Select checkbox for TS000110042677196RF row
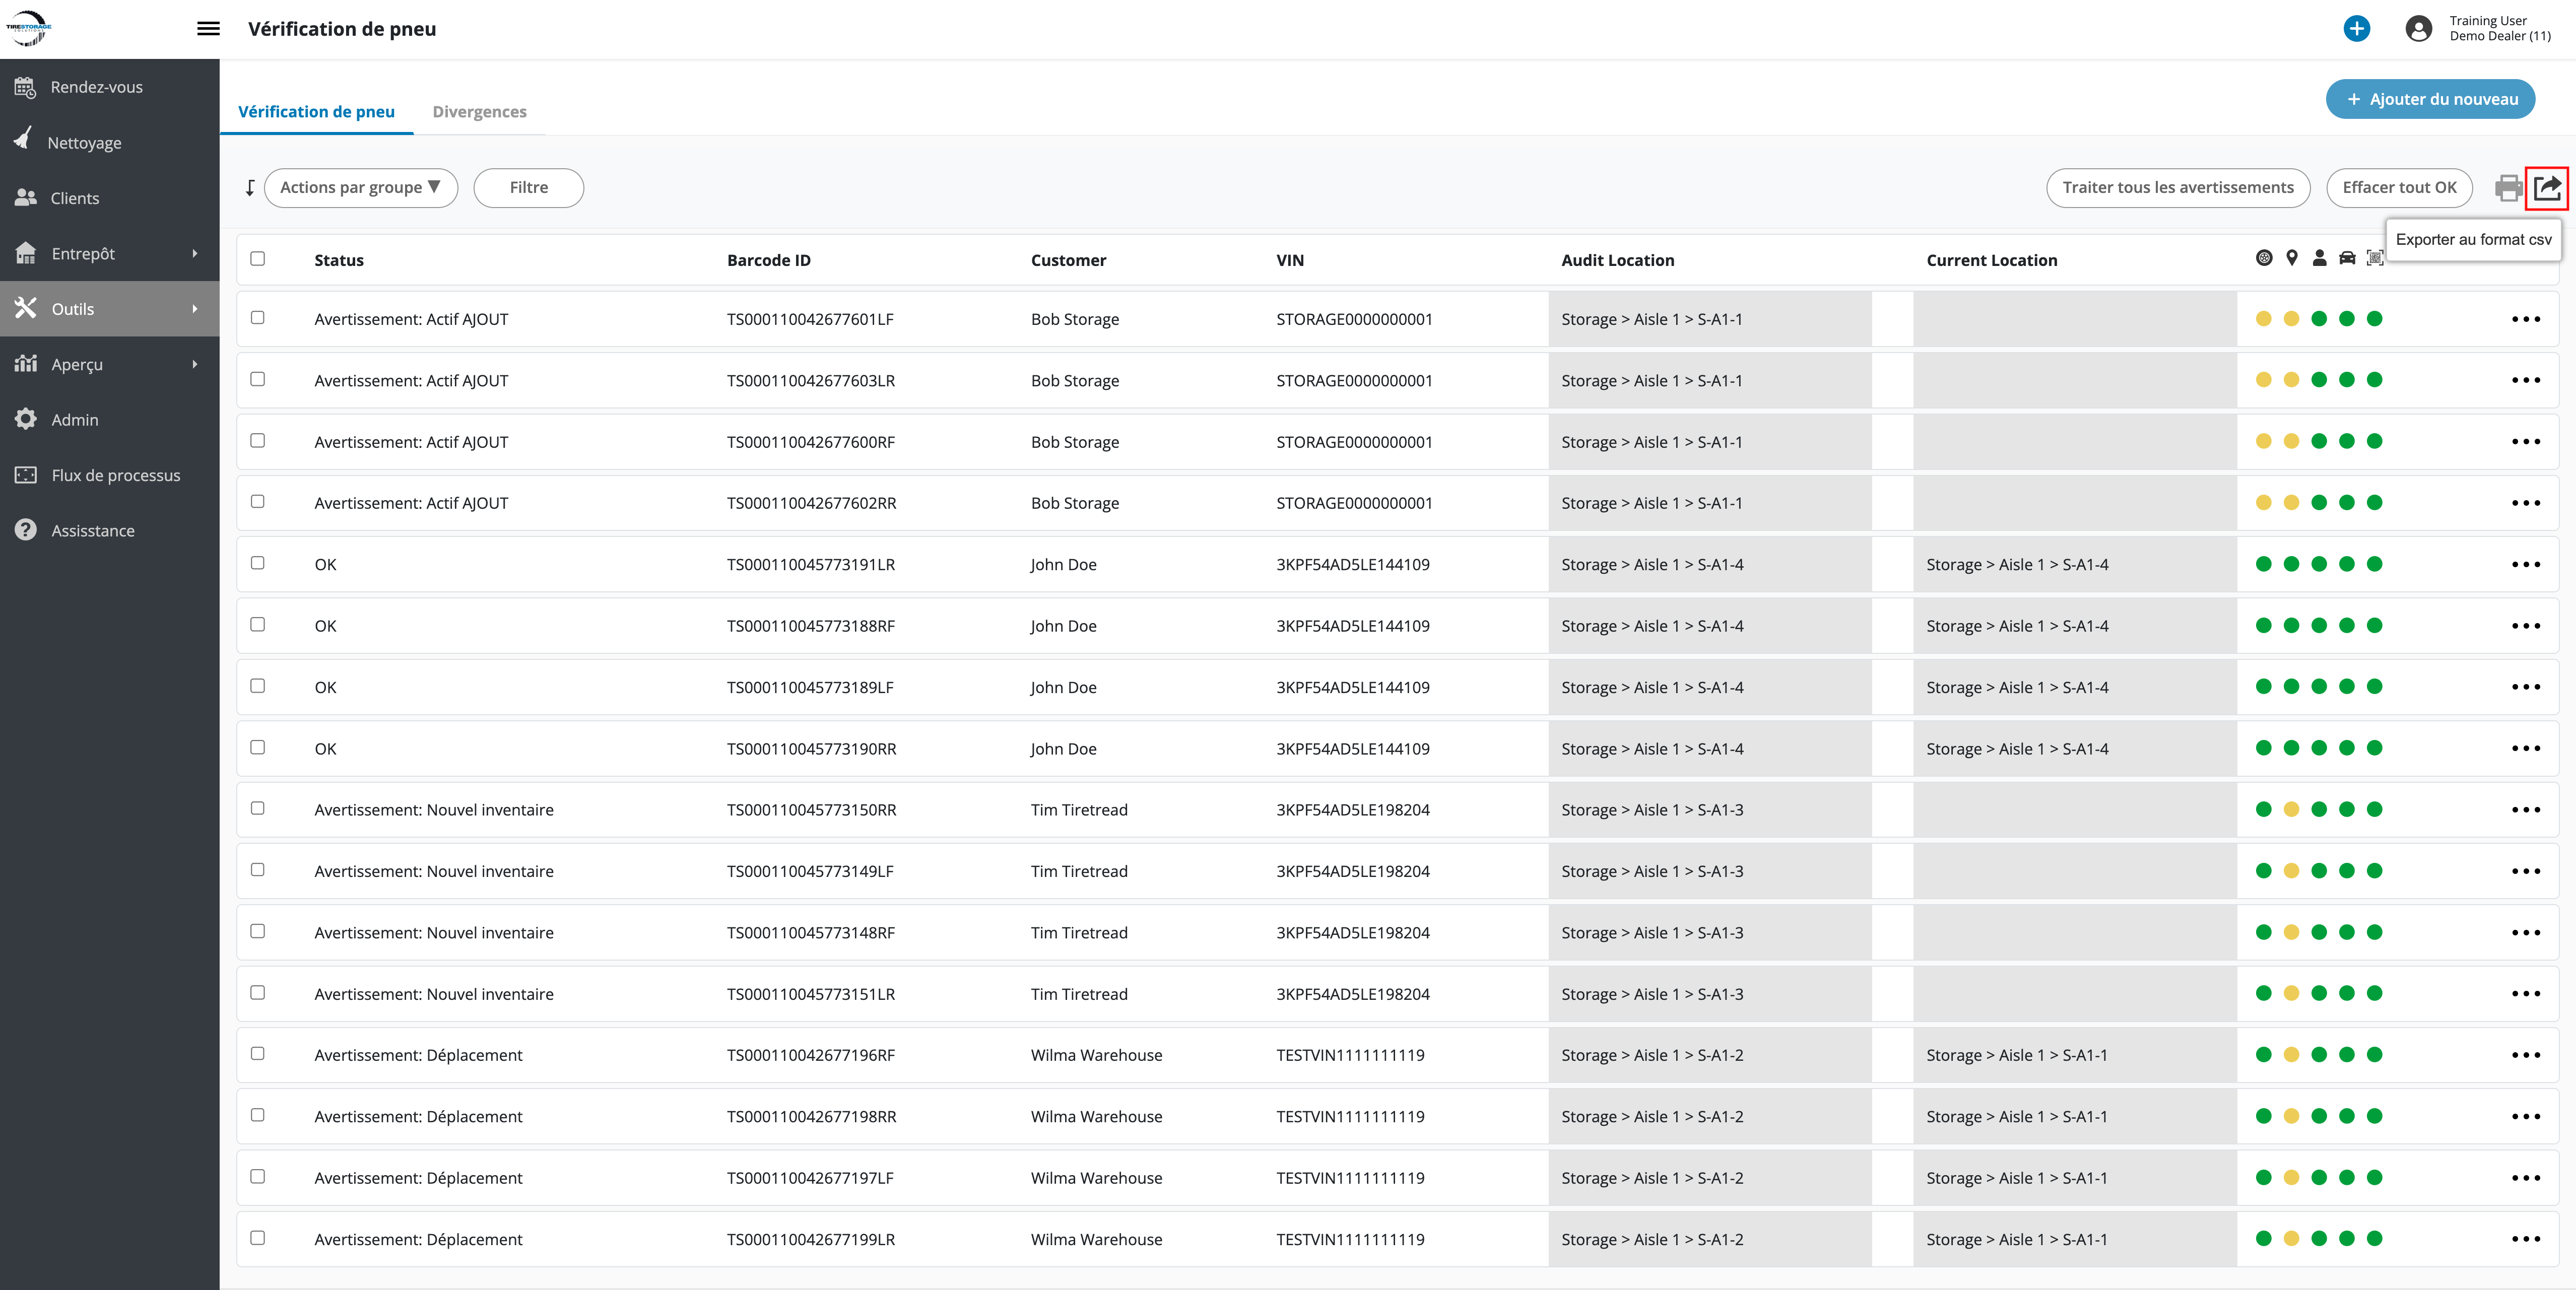2576x1290 pixels. (x=258, y=1054)
